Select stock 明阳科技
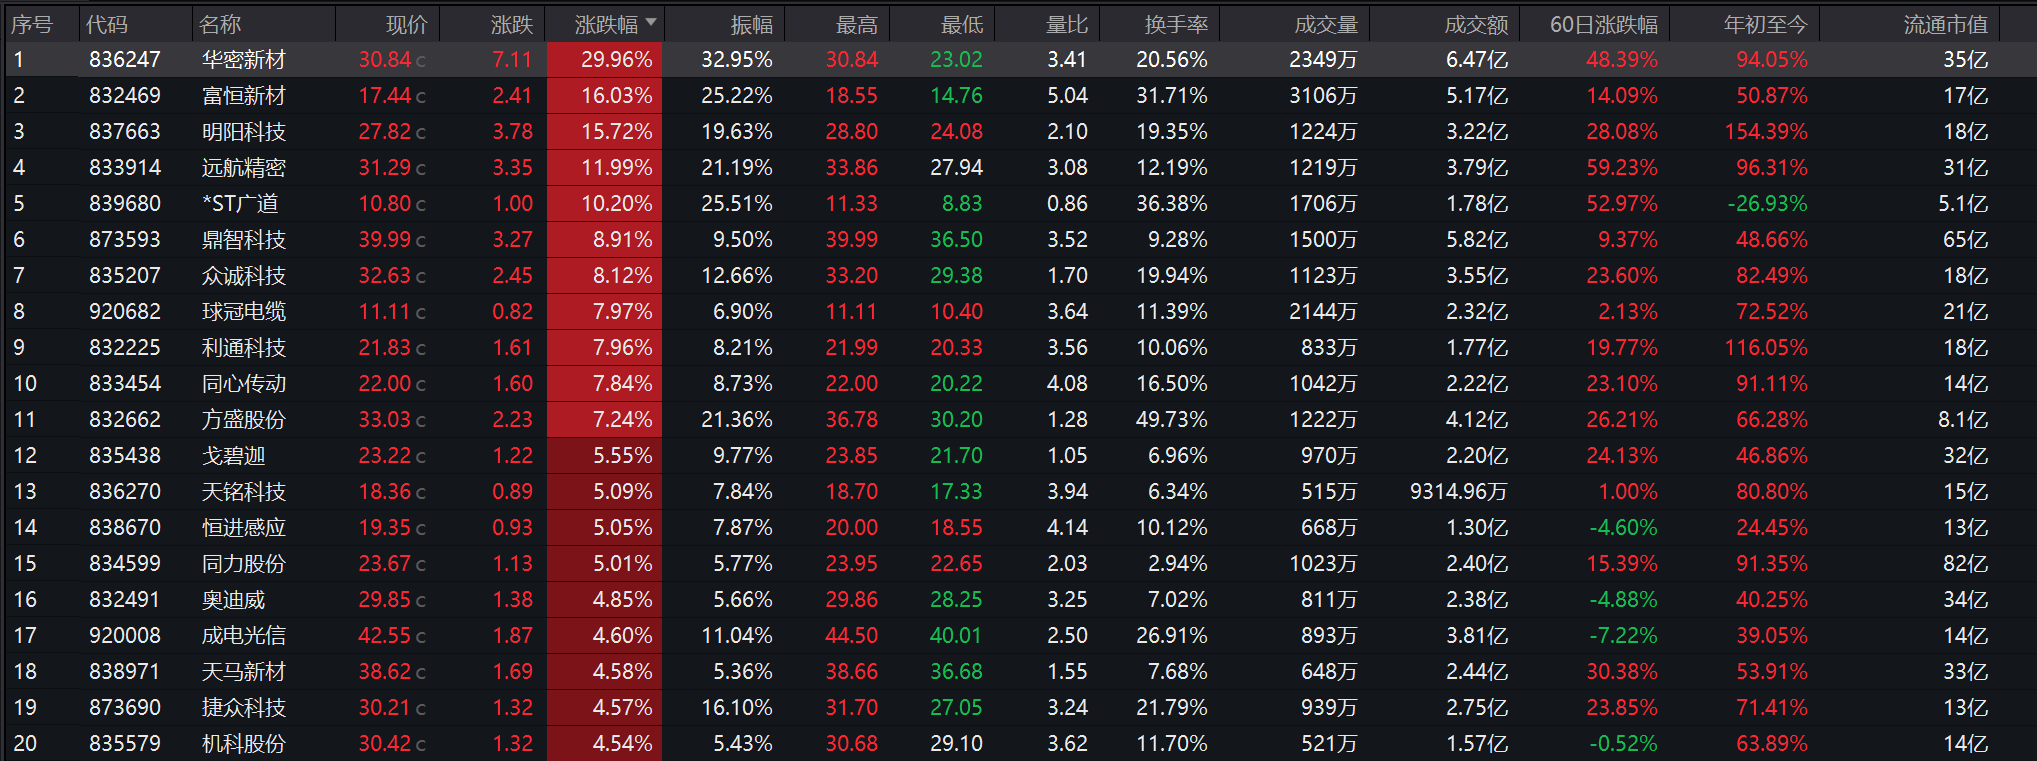This screenshot has height=761, width=2037. pos(244,132)
